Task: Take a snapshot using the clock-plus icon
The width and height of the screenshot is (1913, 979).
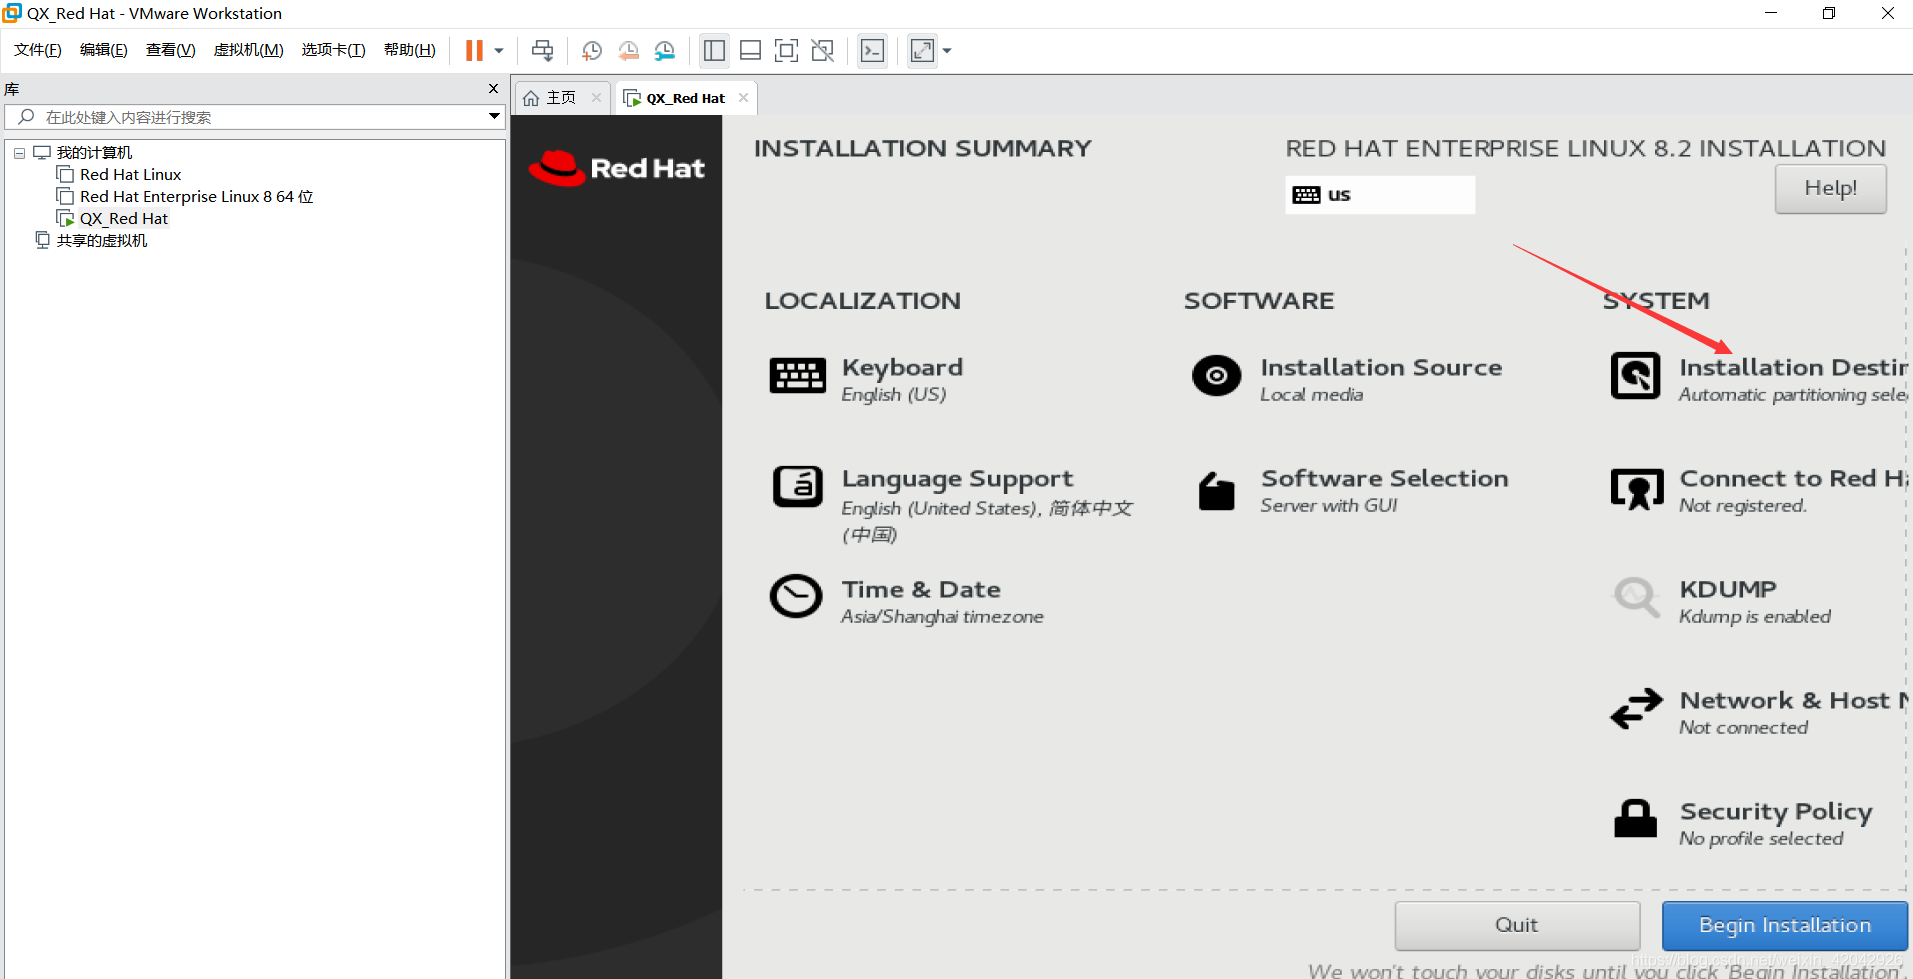Action: [x=592, y=51]
